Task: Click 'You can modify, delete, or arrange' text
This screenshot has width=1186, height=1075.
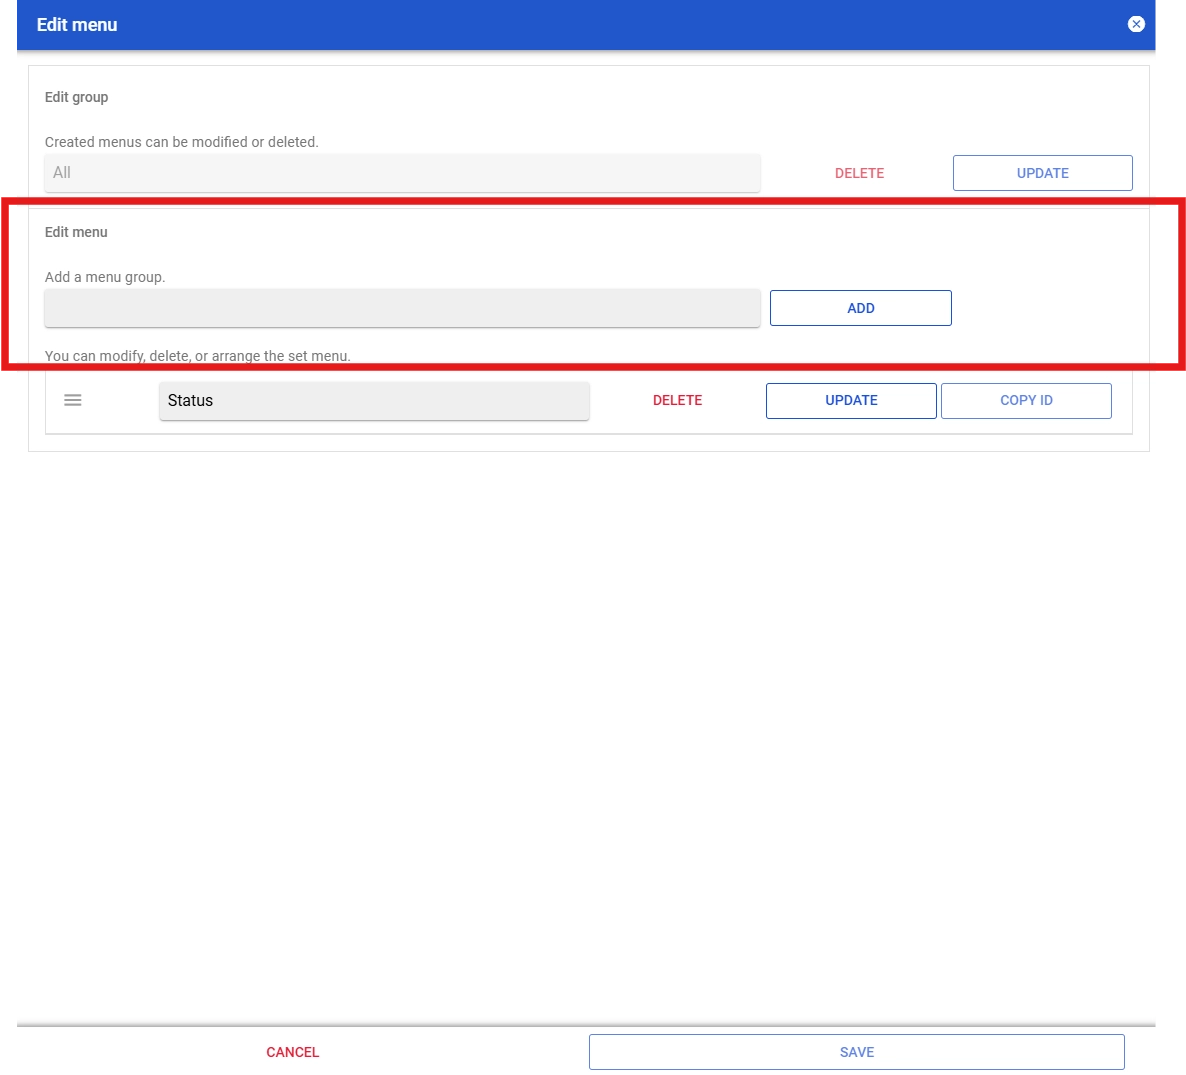Action: pyautogui.click(x=197, y=356)
